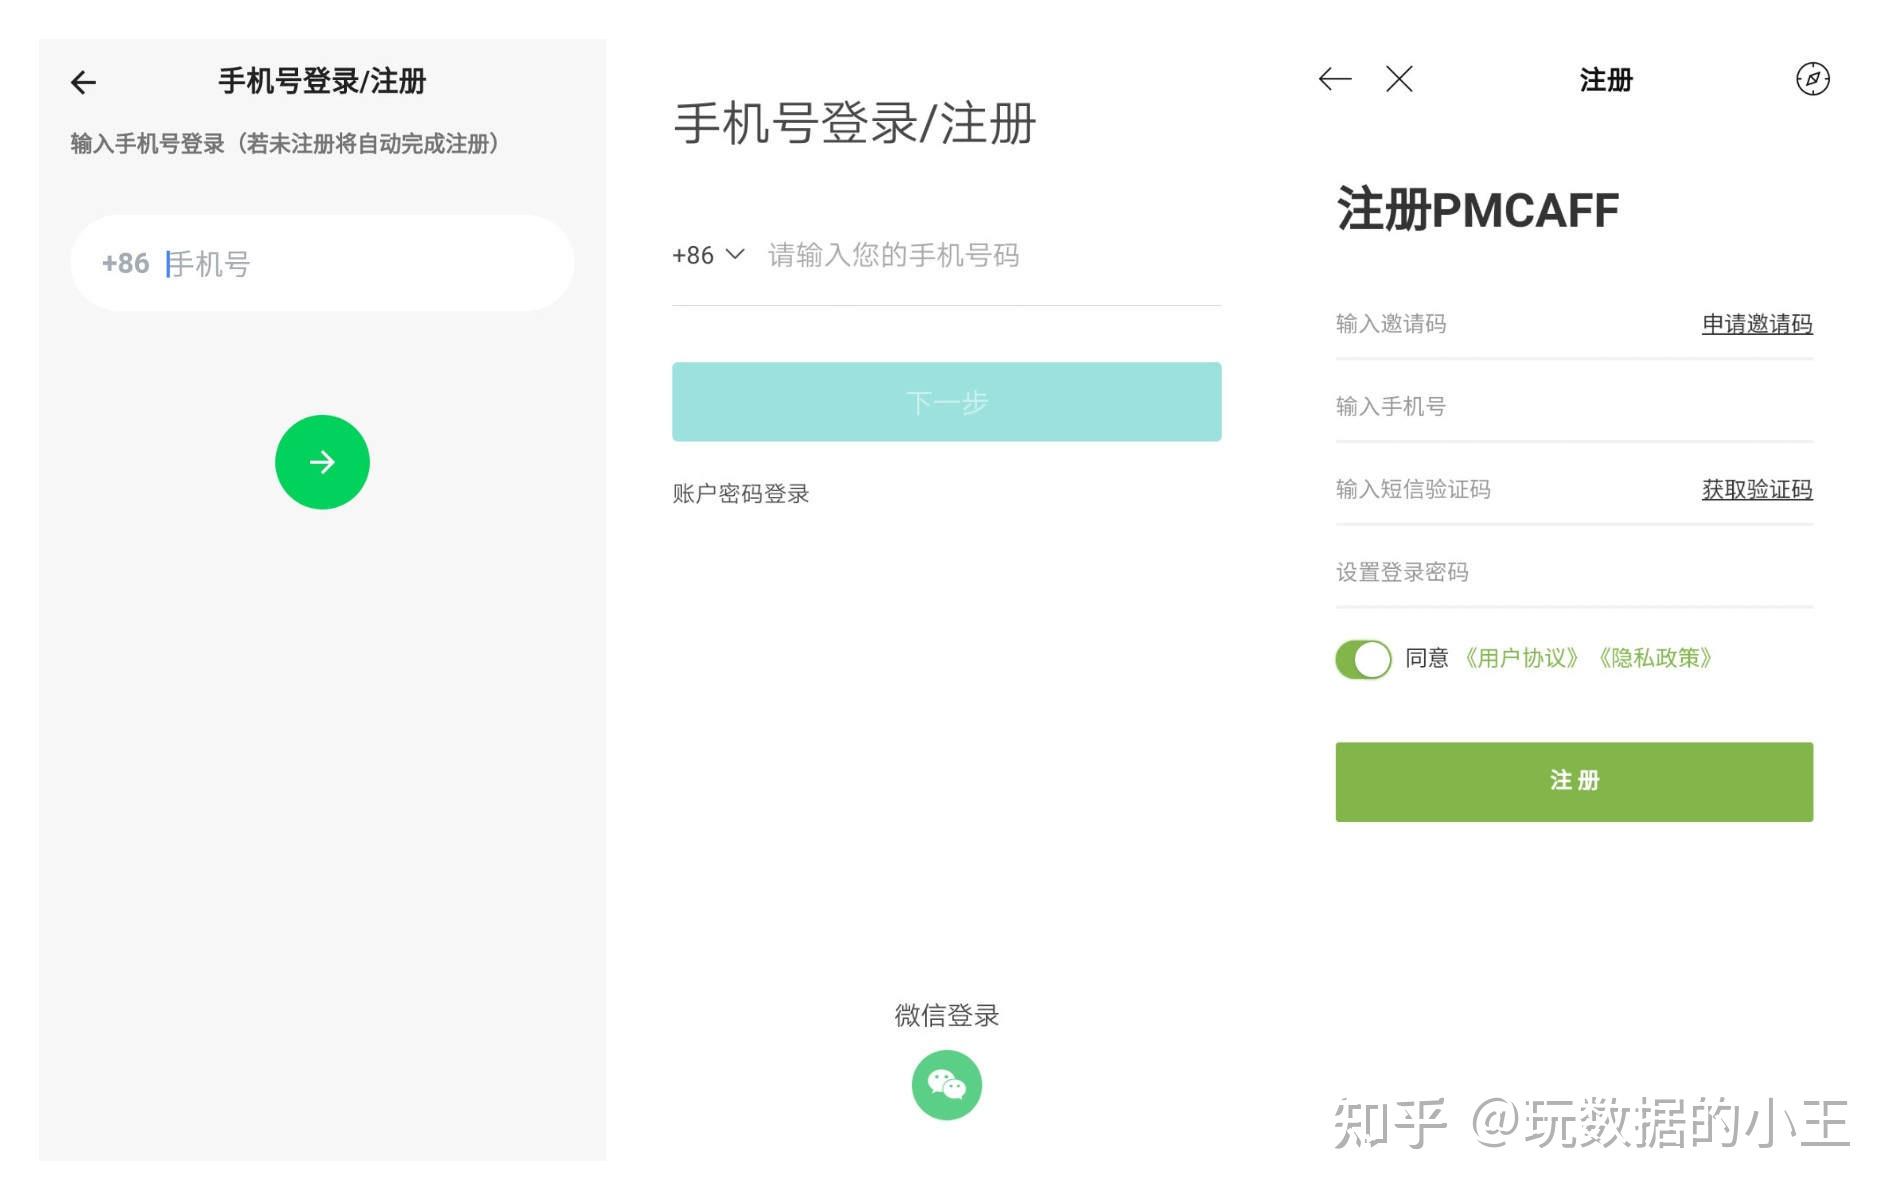Open 账户密码登录 option

coord(741,493)
